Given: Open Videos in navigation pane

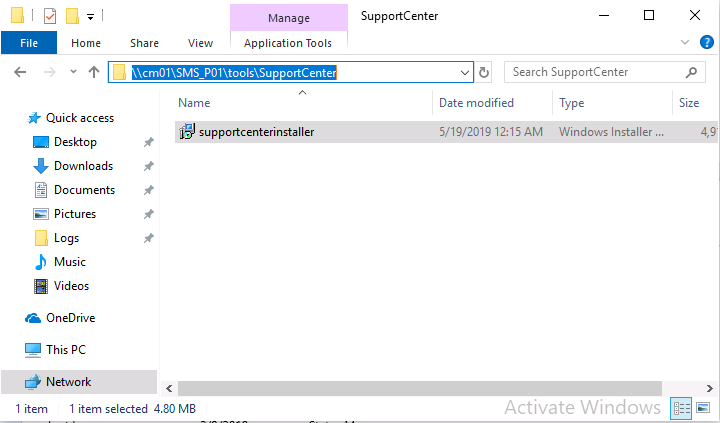Looking at the screenshot, I should pyautogui.click(x=71, y=286).
